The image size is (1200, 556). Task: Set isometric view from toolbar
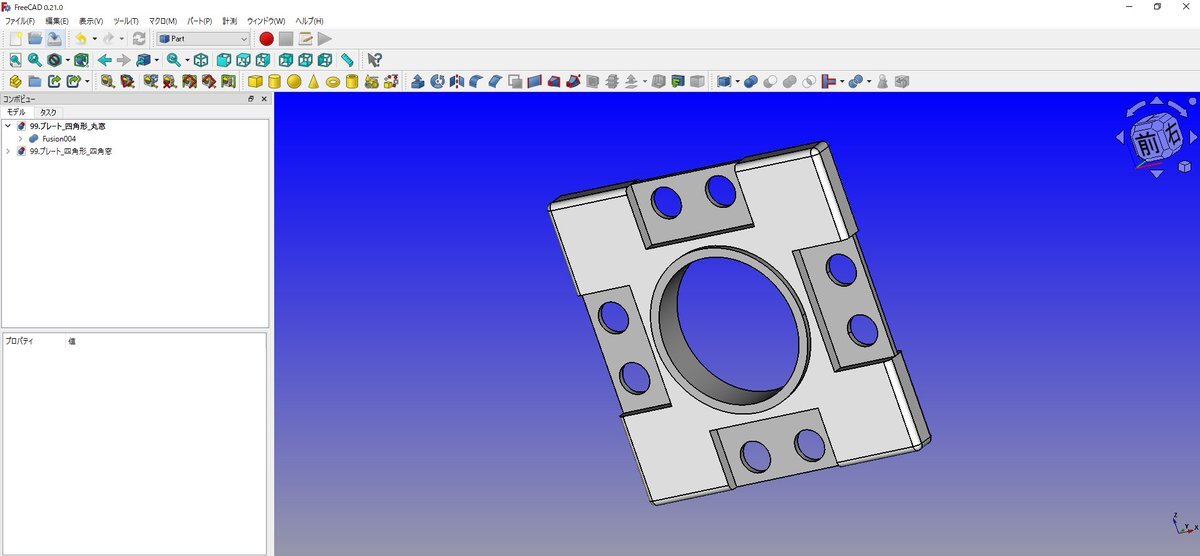[x=201, y=60]
